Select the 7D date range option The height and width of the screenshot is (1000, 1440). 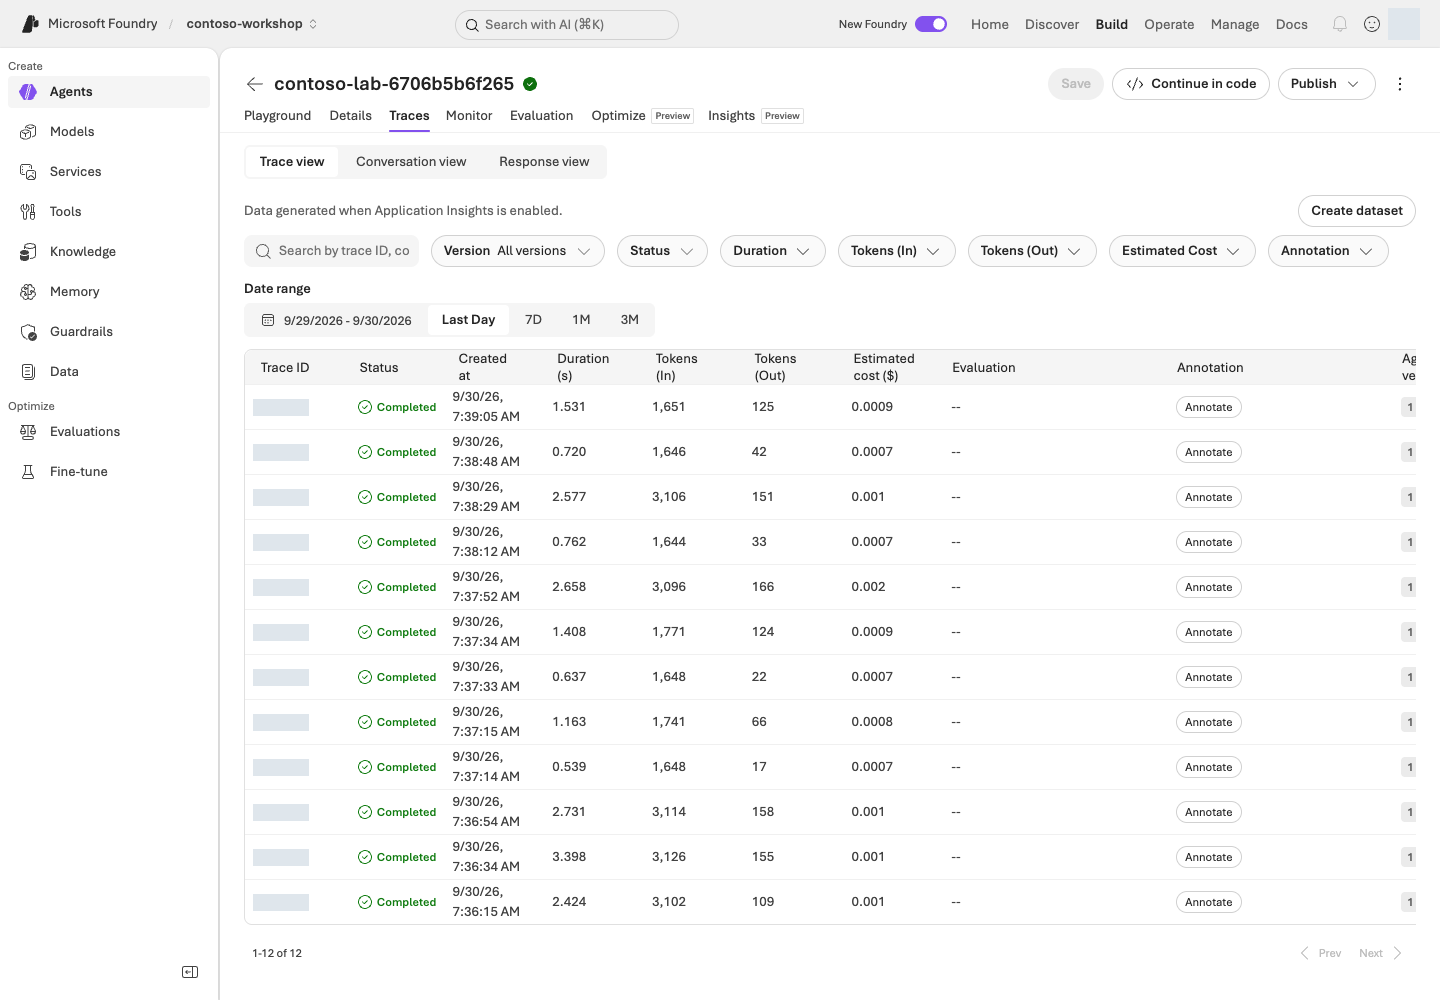click(x=533, y=320)
